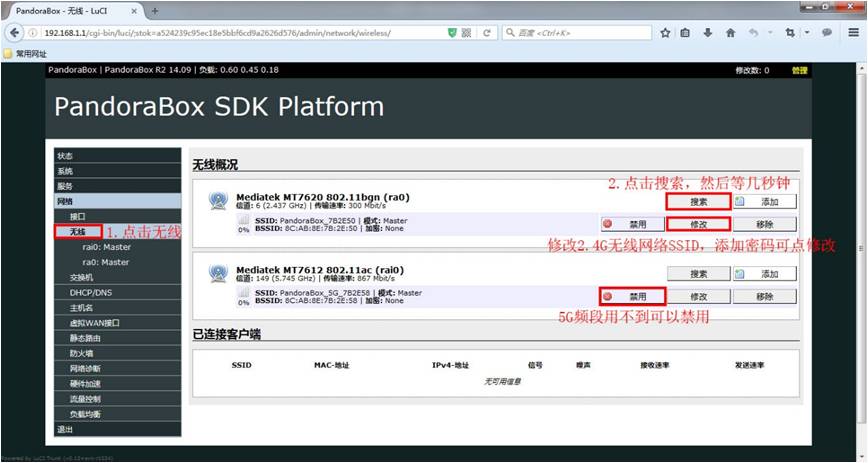Click 退出 to log out
The width and height of the screenshot is (868, 463).
(117, 429)
